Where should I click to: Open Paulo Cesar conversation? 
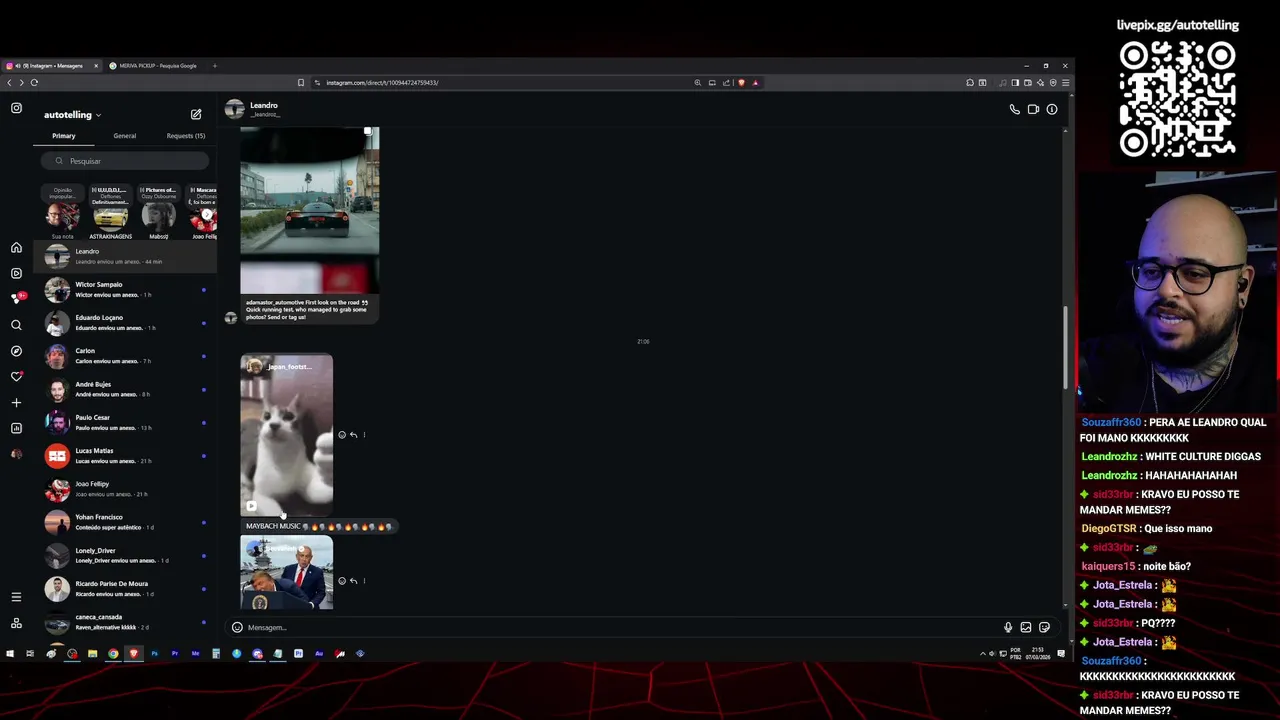[x=126, y=422]
